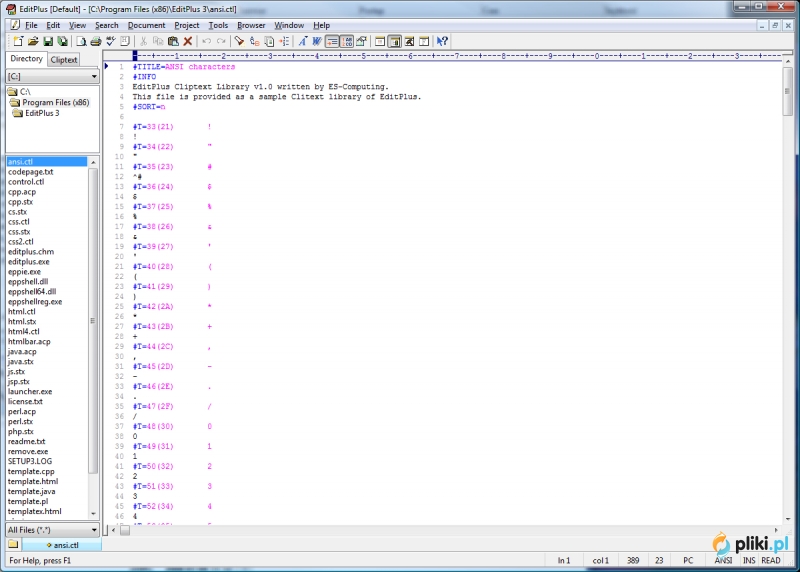
Task: Click the Set Font 'A' icon
Action: pyautogui.click(x=303, y=41)
